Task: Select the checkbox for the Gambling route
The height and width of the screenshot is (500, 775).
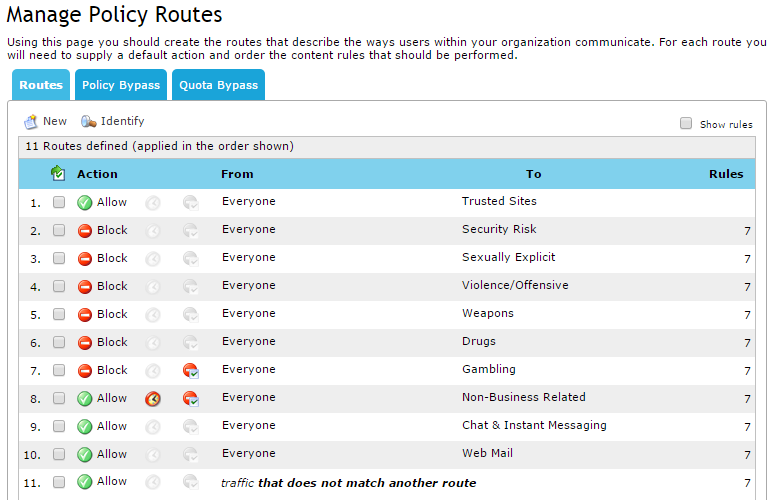Action: 59,370
